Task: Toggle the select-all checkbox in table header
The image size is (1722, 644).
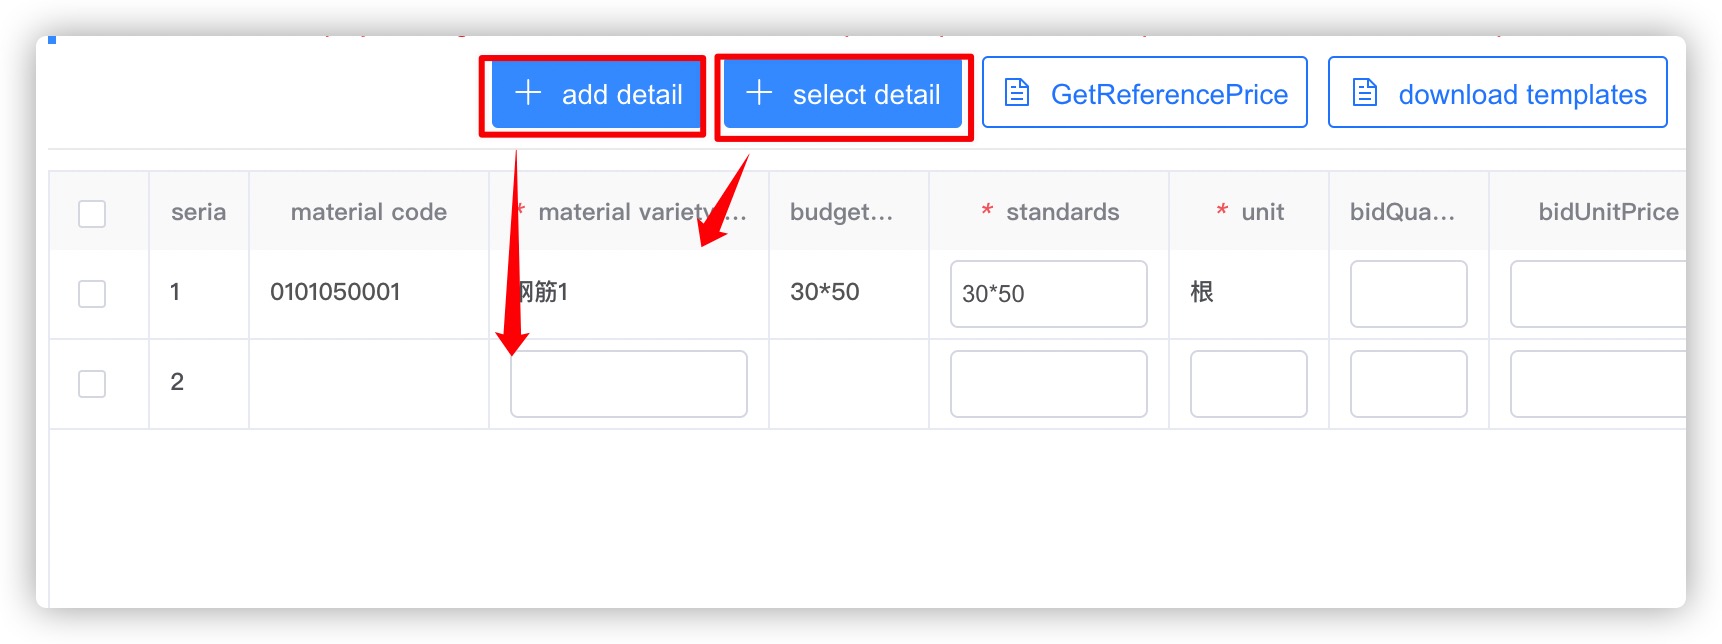Action: pos(92,213)
